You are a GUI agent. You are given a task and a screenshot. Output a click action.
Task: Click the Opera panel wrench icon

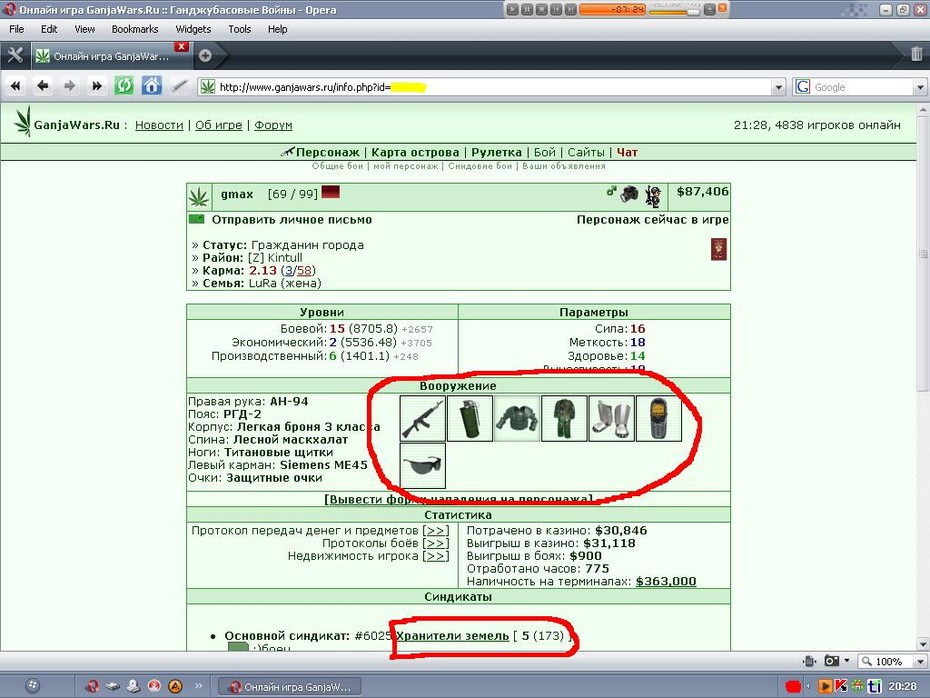pyautogui.click(x=15, y=55)
